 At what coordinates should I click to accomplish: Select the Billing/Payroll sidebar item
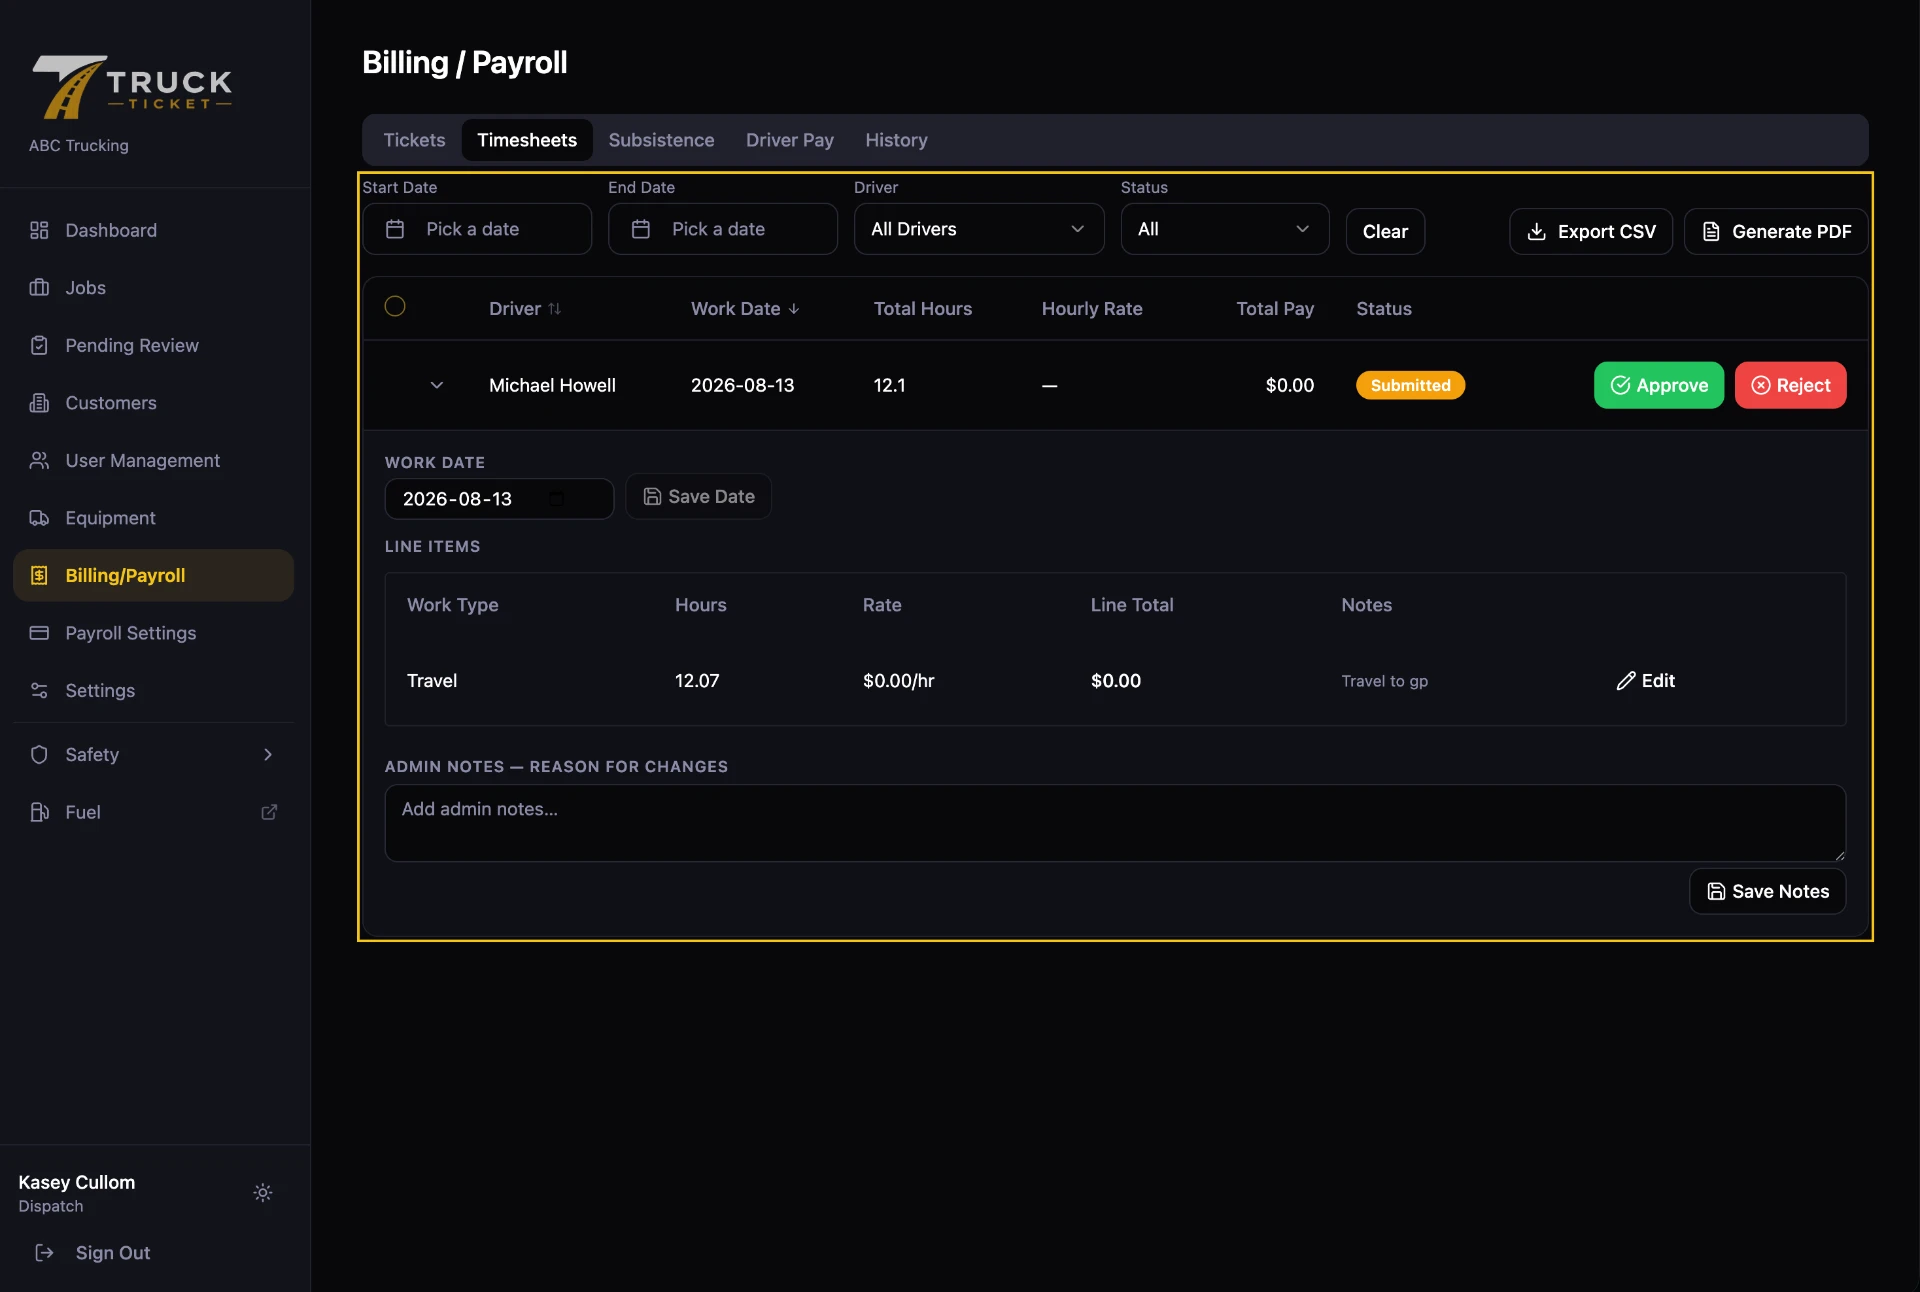[x=153, y=575]
